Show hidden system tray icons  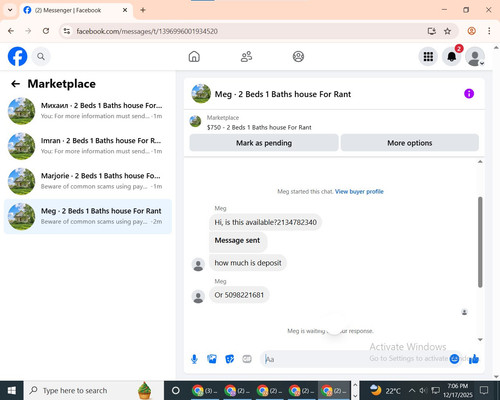(412, 390)
